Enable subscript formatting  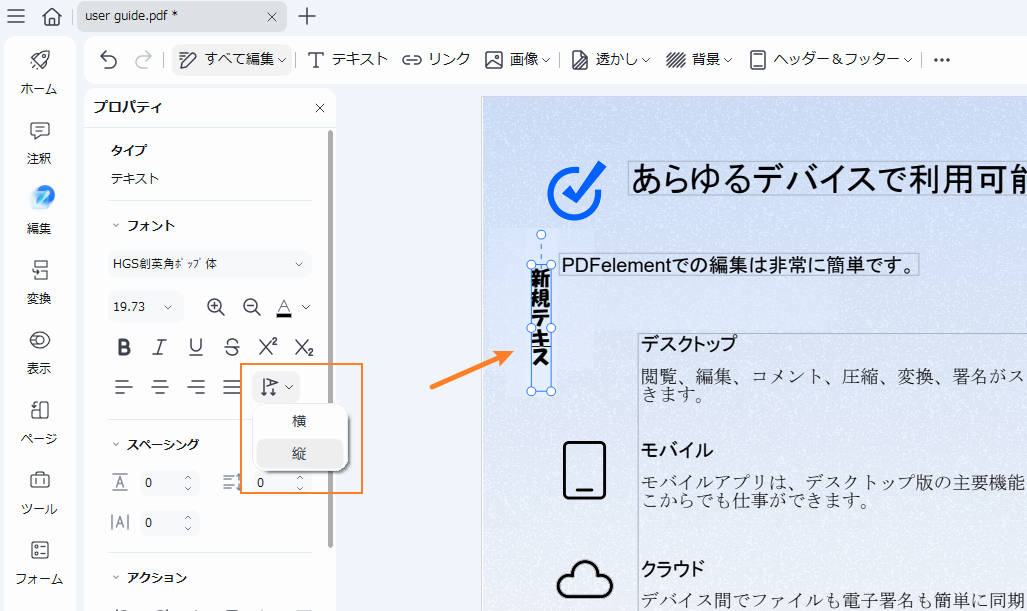[302, 347]
